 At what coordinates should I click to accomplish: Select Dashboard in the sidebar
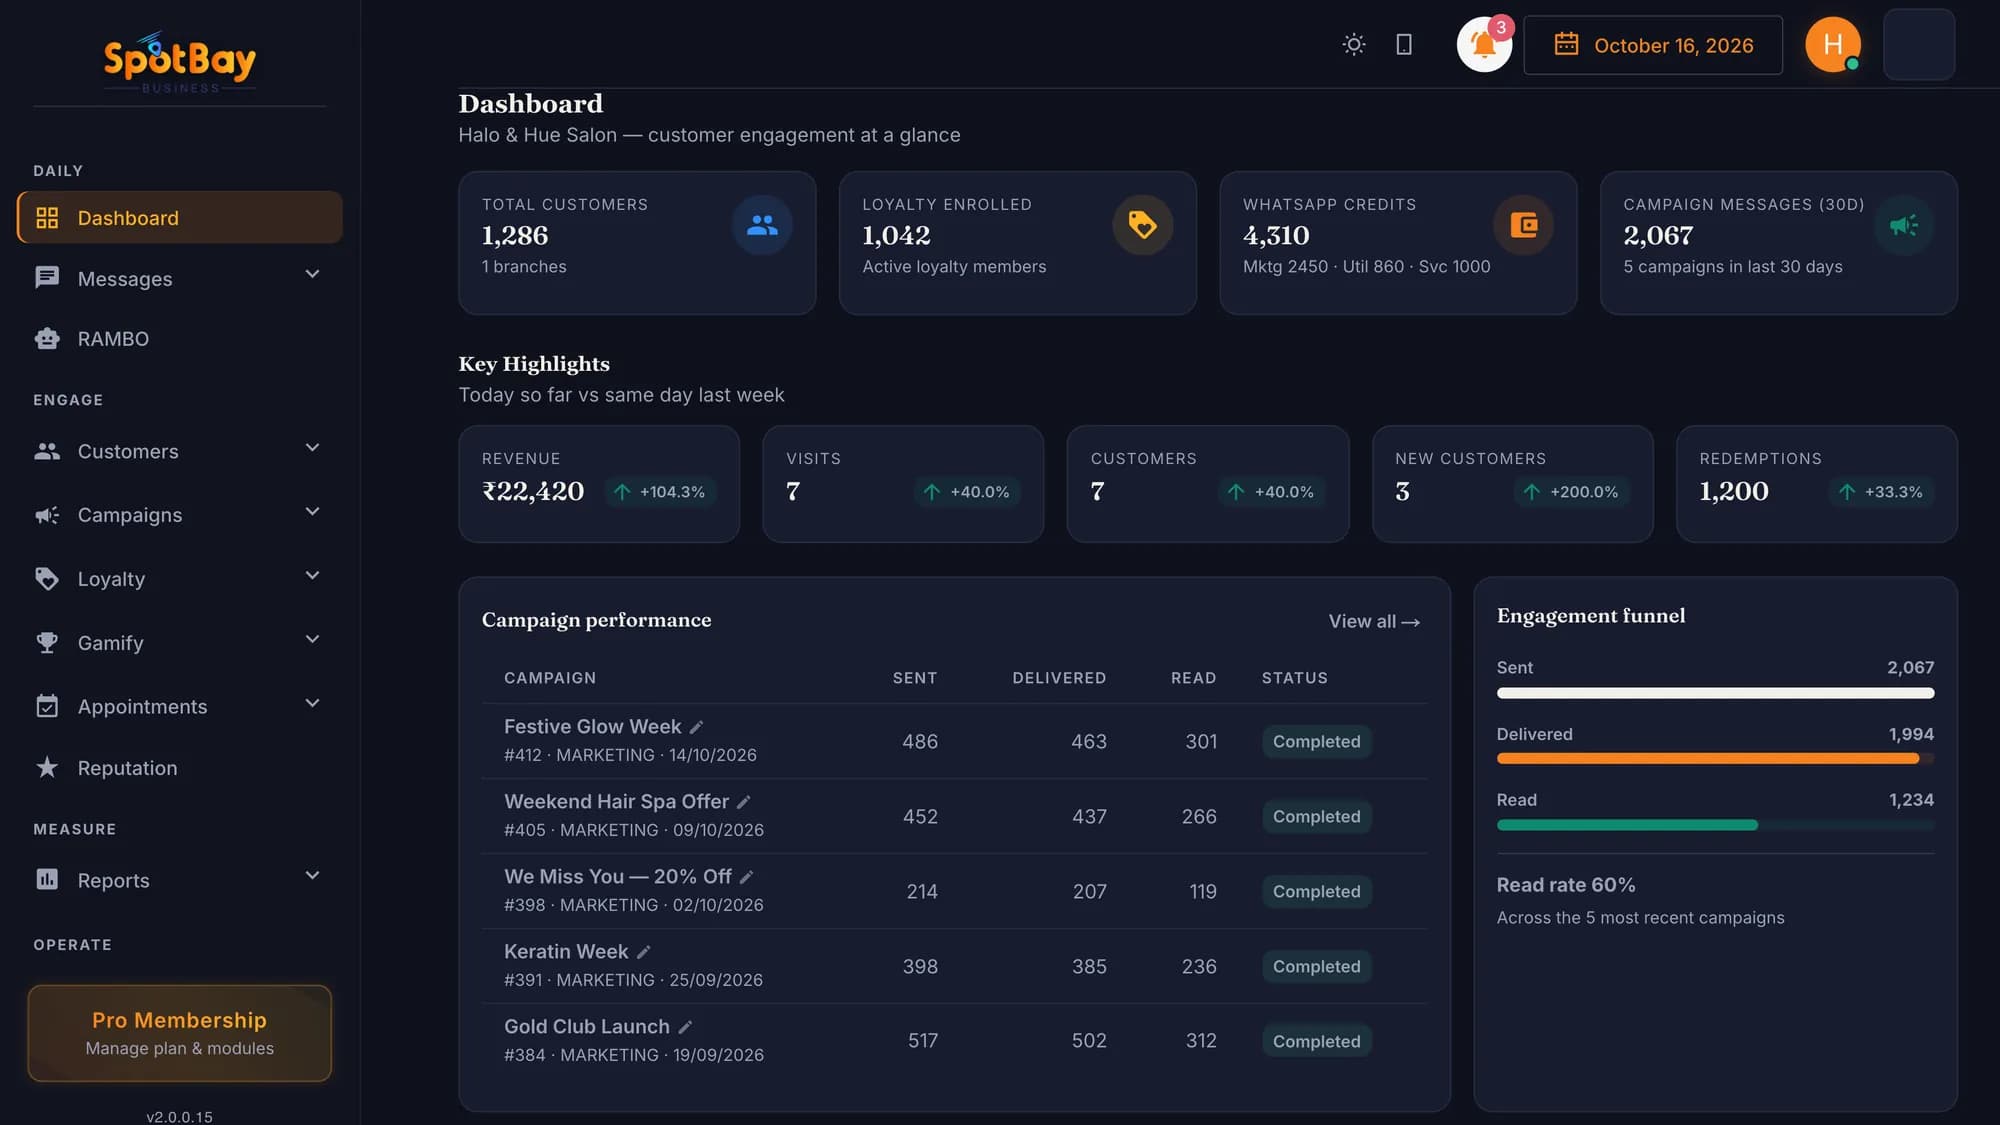180,218
